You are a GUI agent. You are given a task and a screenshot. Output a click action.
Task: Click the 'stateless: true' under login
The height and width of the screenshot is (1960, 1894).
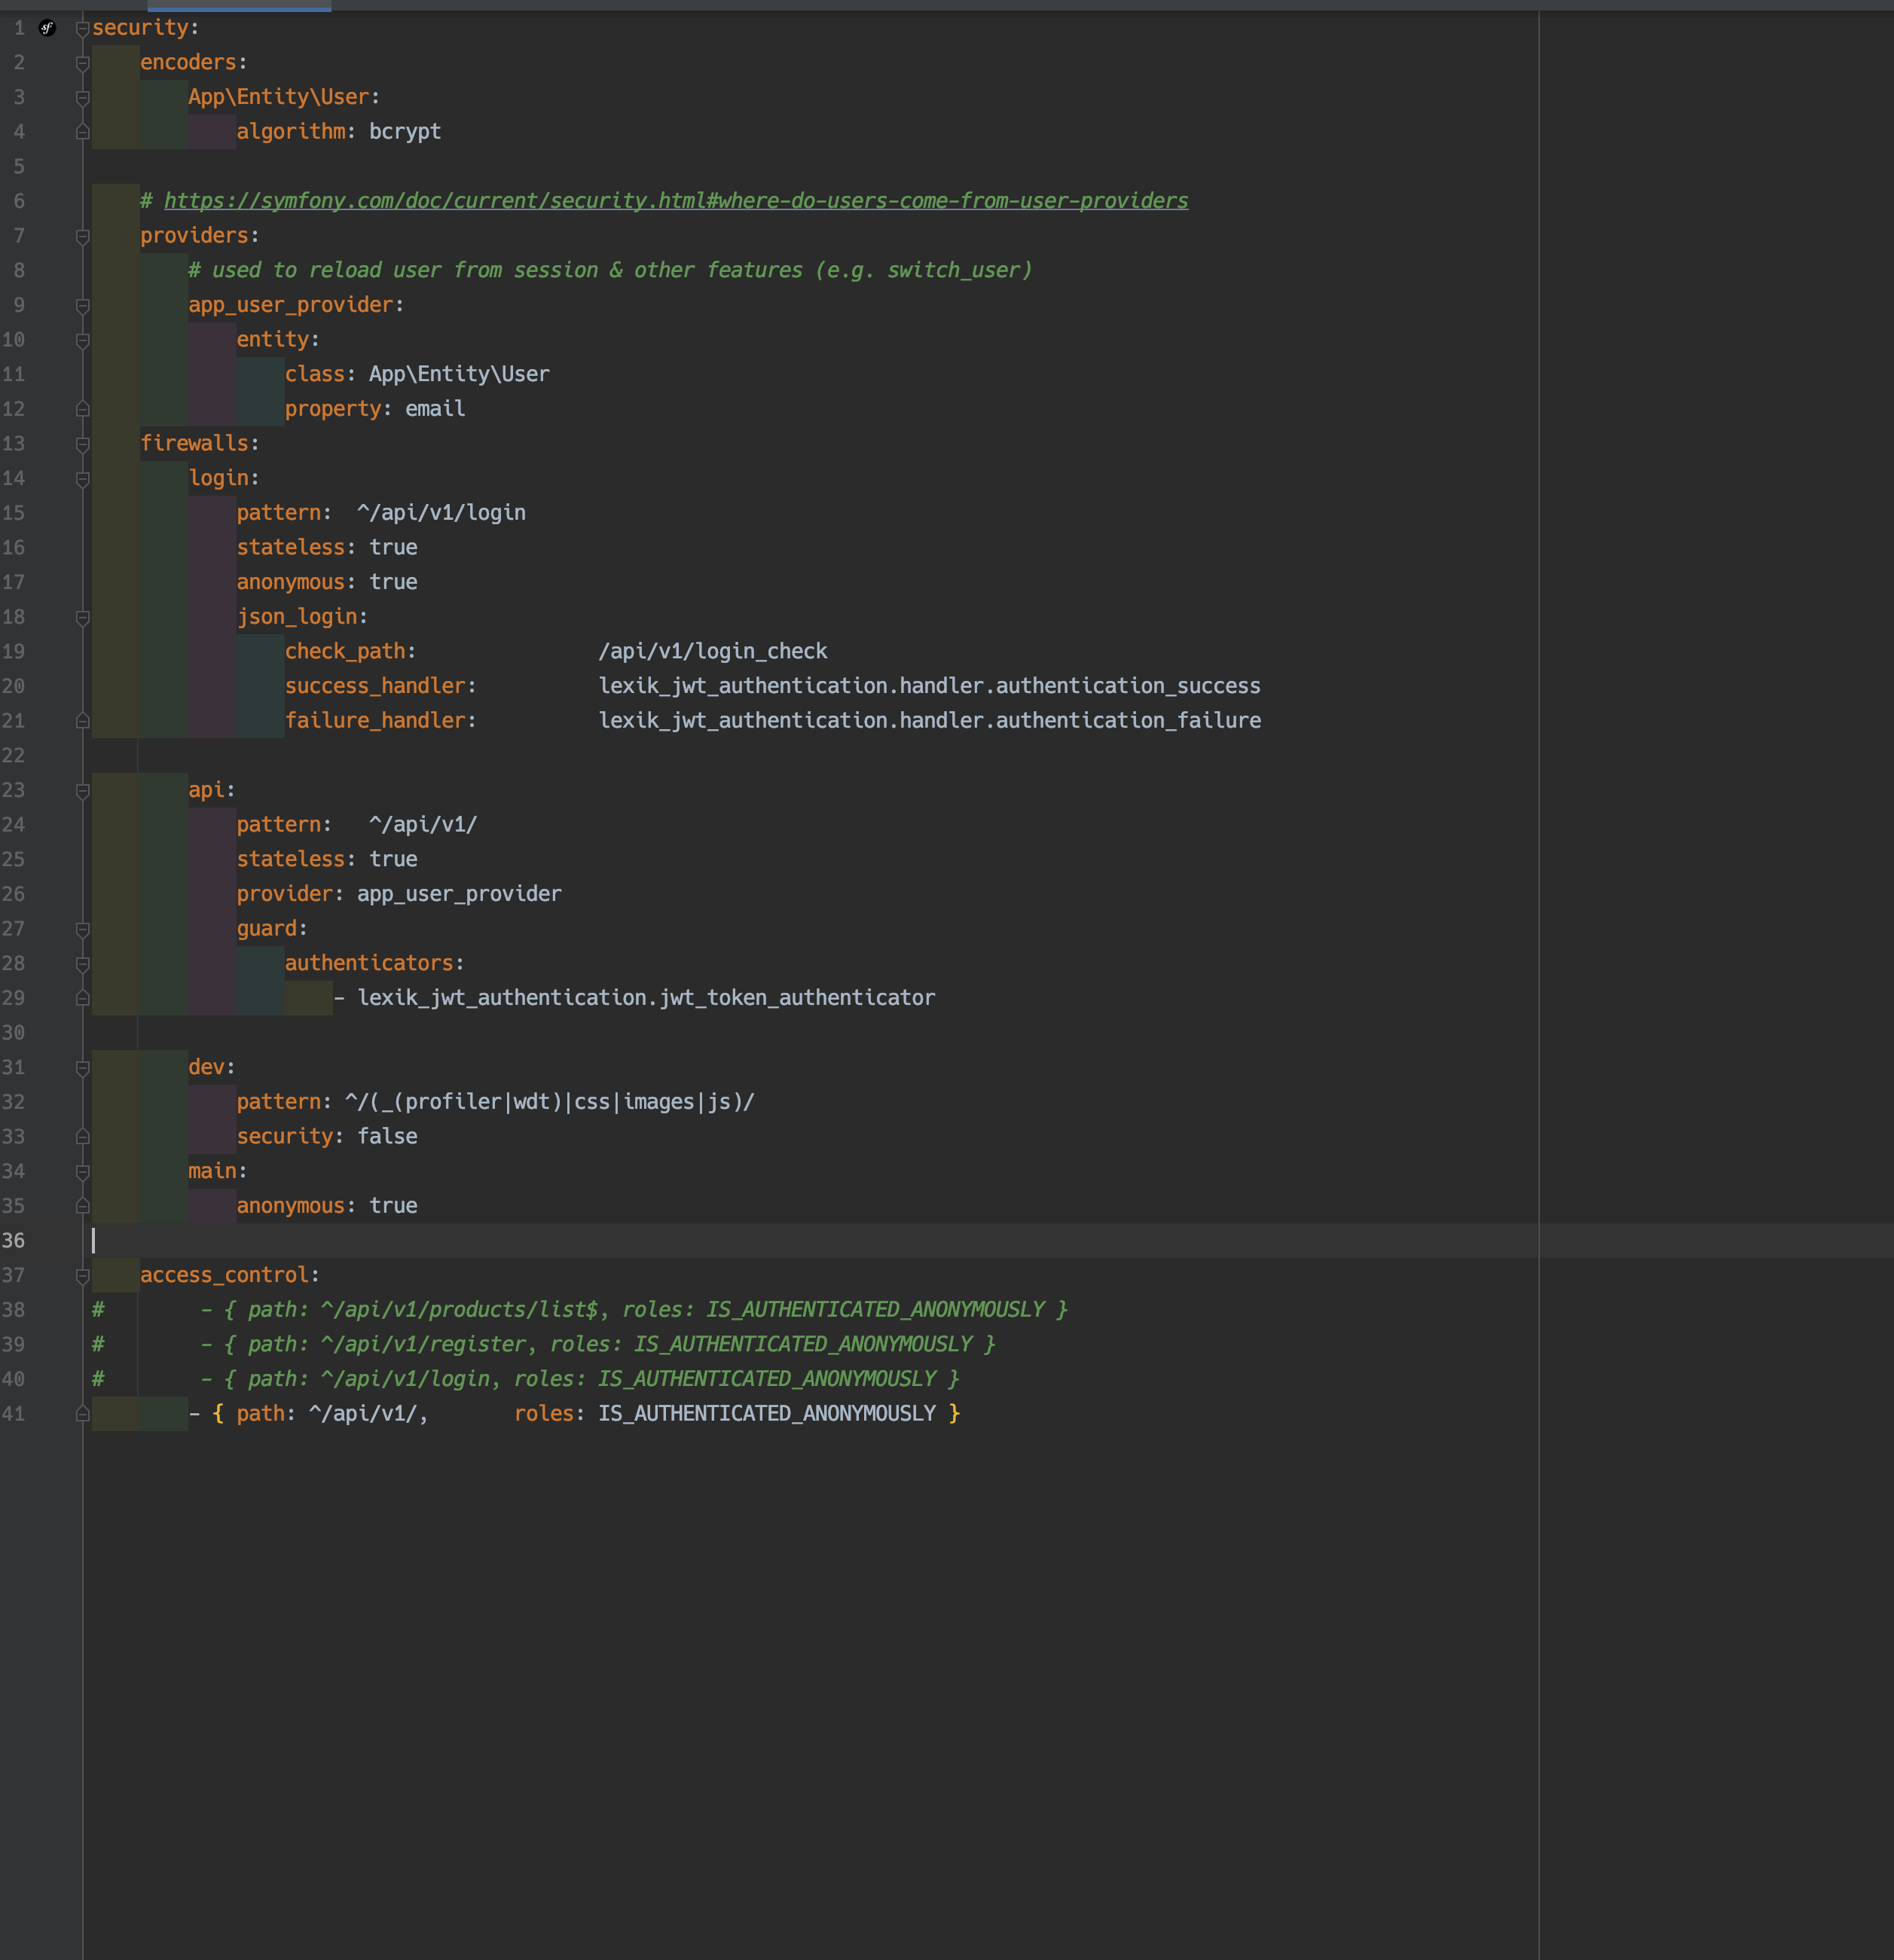coord(393,548)
